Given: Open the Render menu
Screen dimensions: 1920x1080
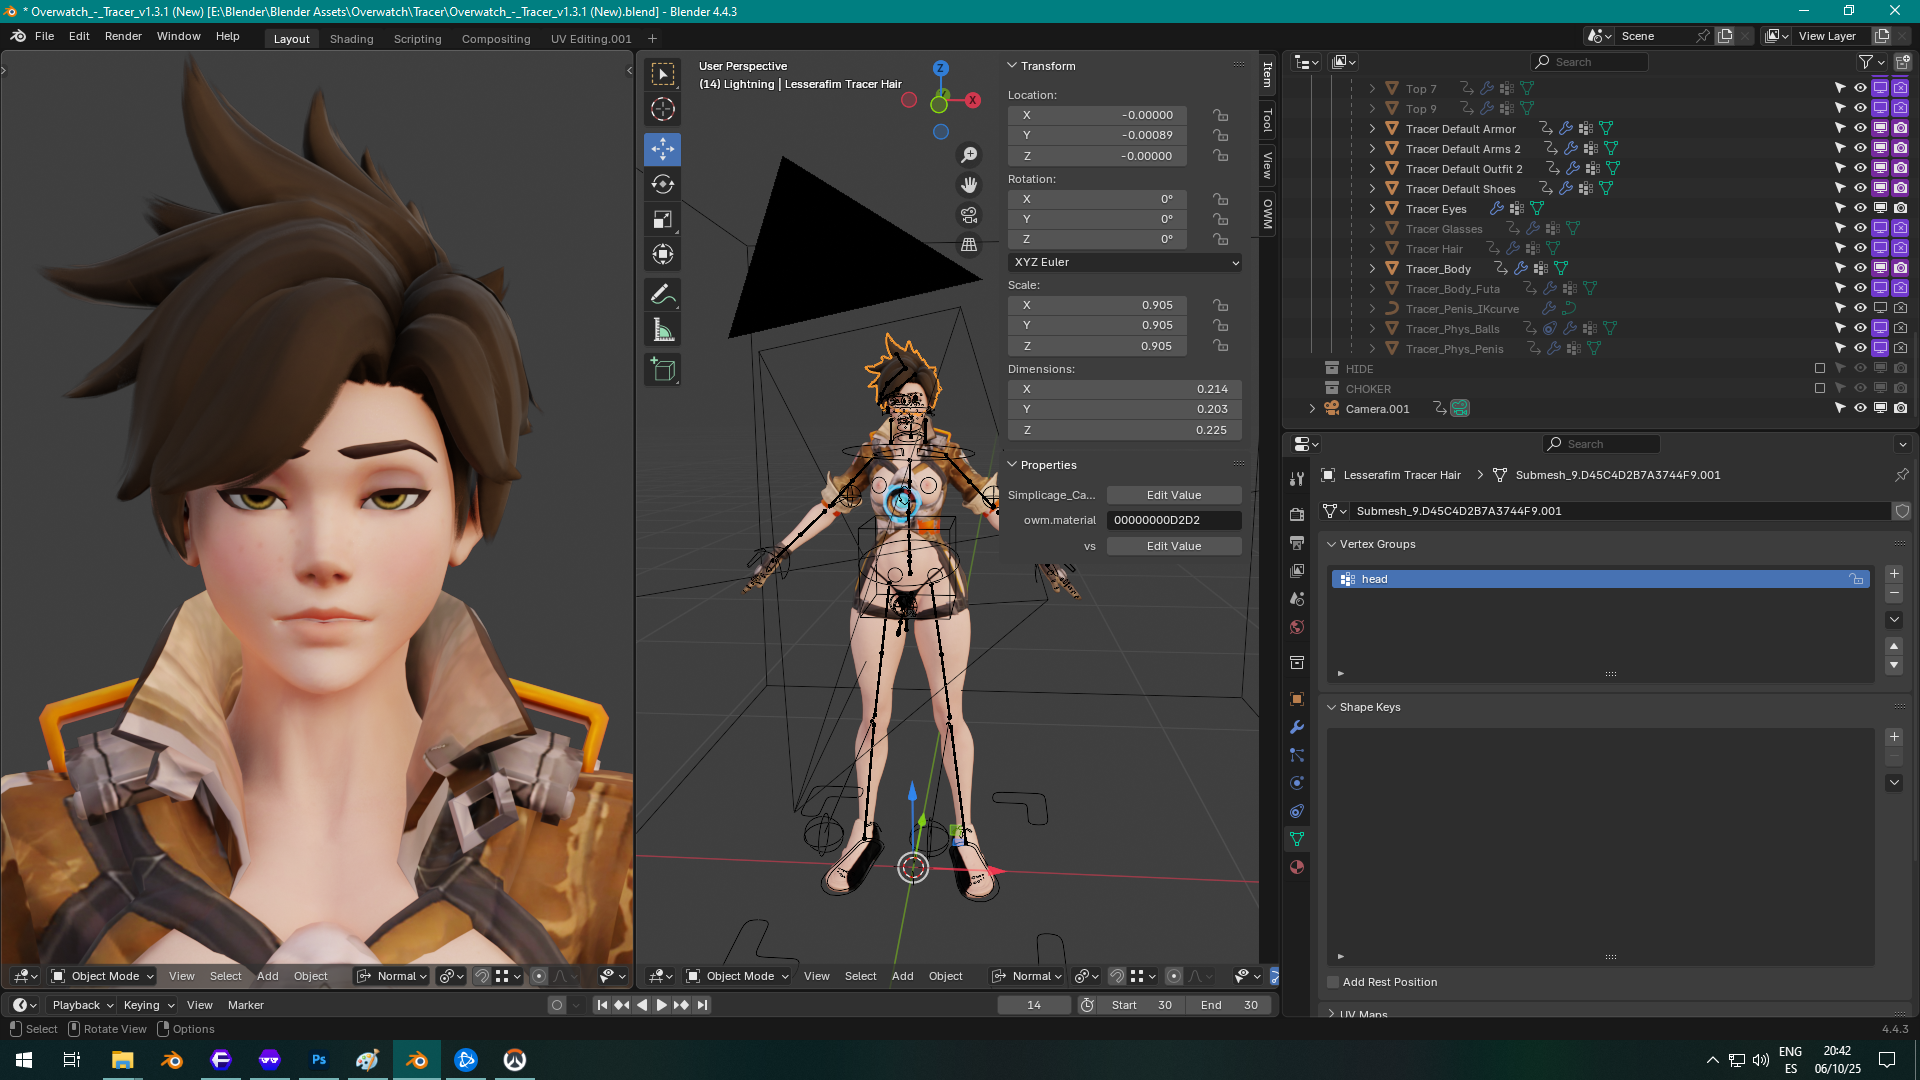Looking at the screenshot, I should tap(123, 36).
